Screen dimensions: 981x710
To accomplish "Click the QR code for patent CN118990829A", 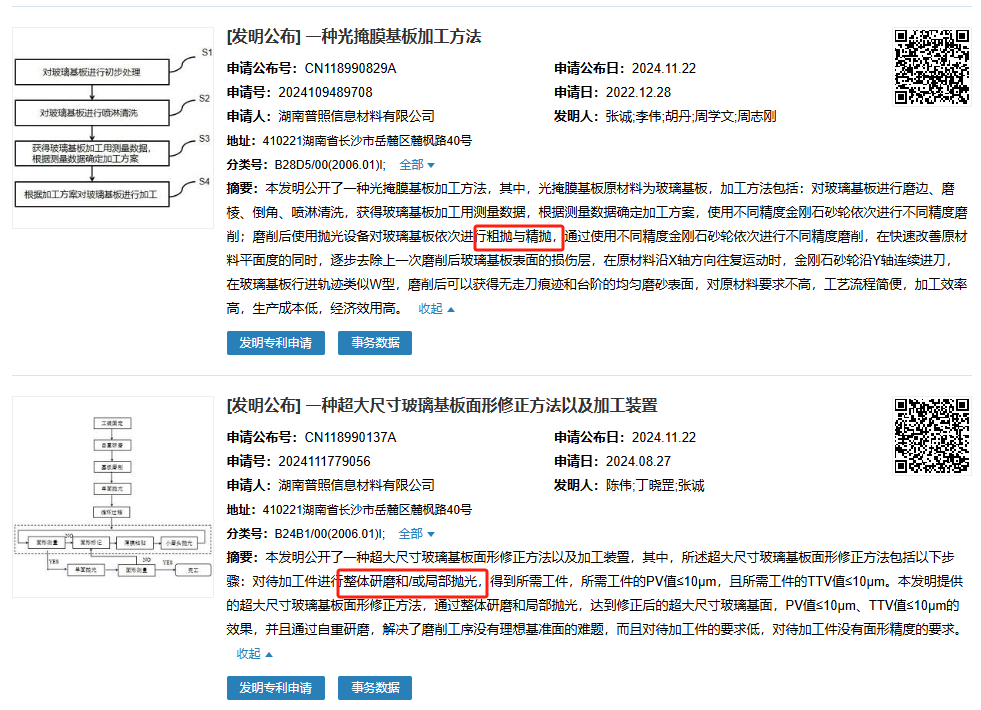I will tap(930, 67).
